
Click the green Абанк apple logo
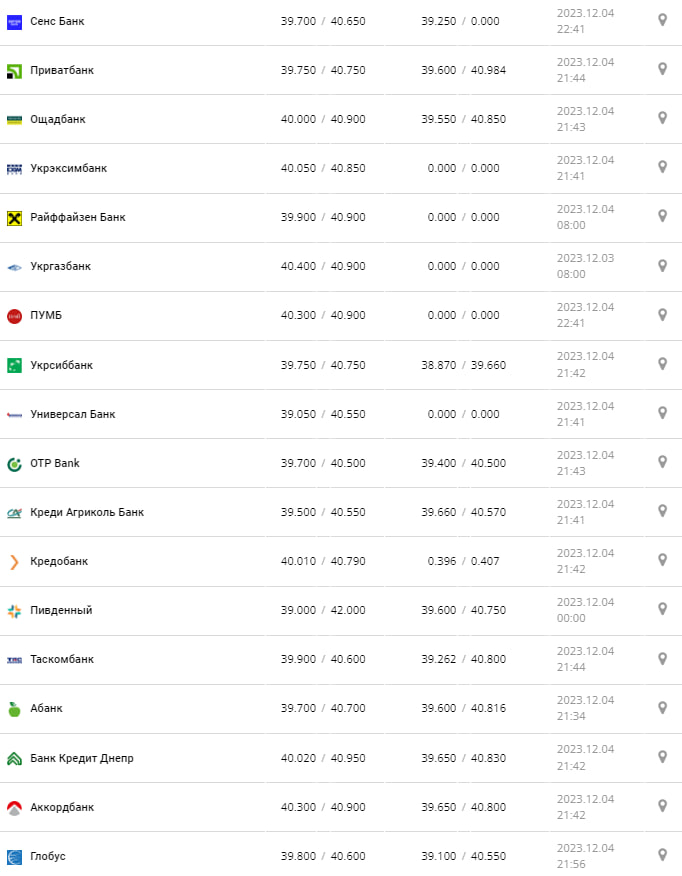(x=14, y=709)
